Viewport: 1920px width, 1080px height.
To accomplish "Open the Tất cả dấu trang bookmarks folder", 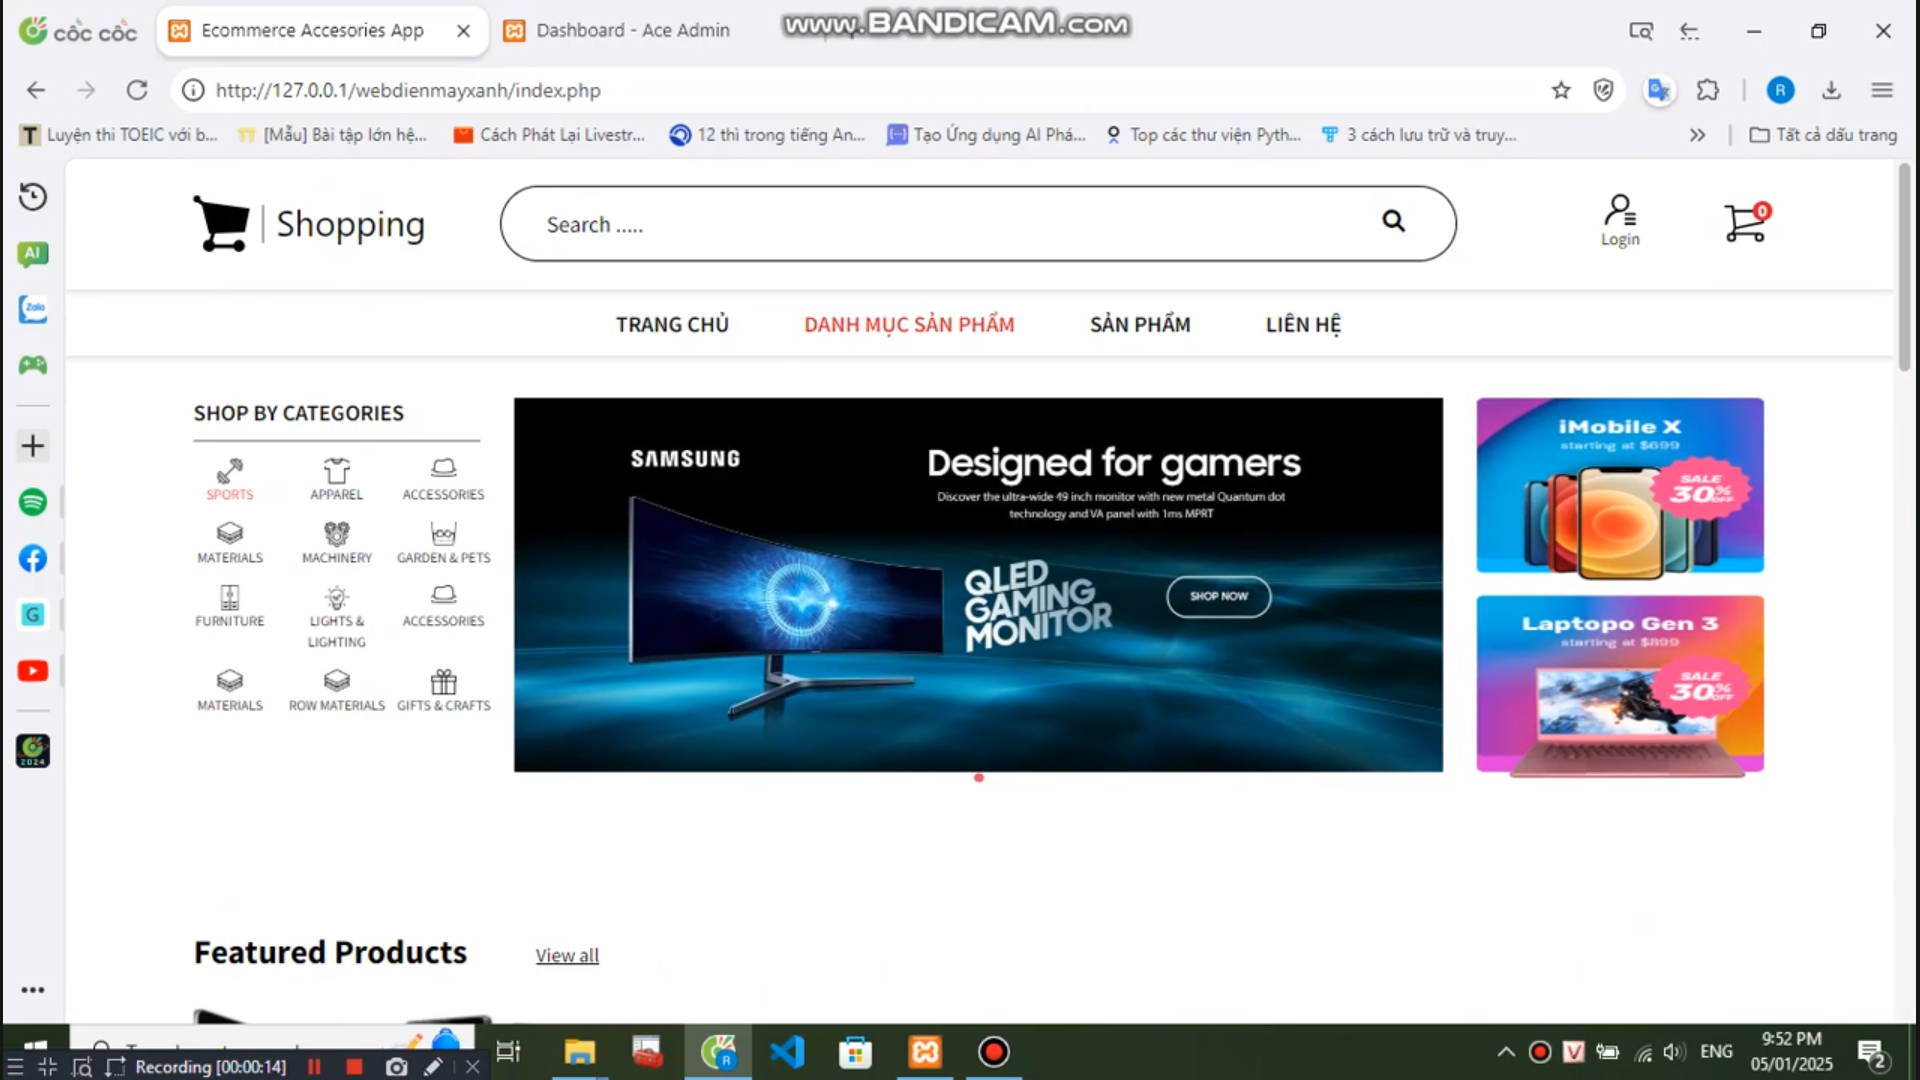I will click(x=1823, y=135).
